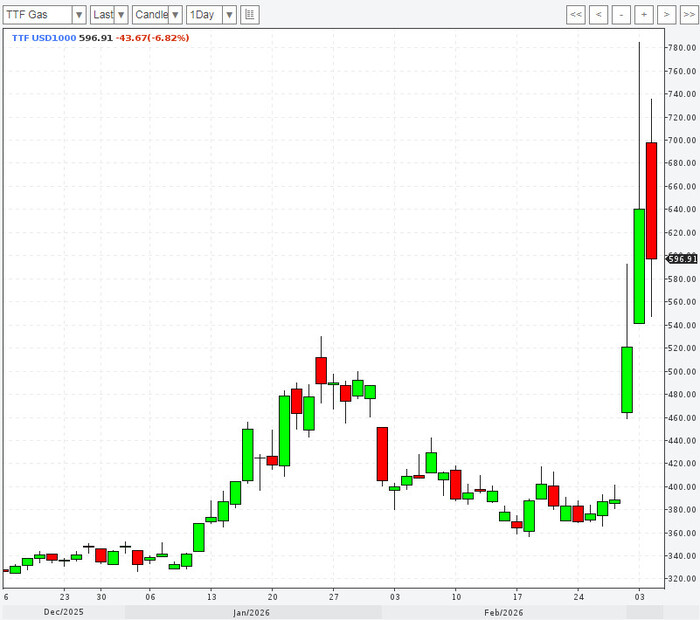Jump to earliest data with << button
This screenshot has height=620, width=700.
575,15
